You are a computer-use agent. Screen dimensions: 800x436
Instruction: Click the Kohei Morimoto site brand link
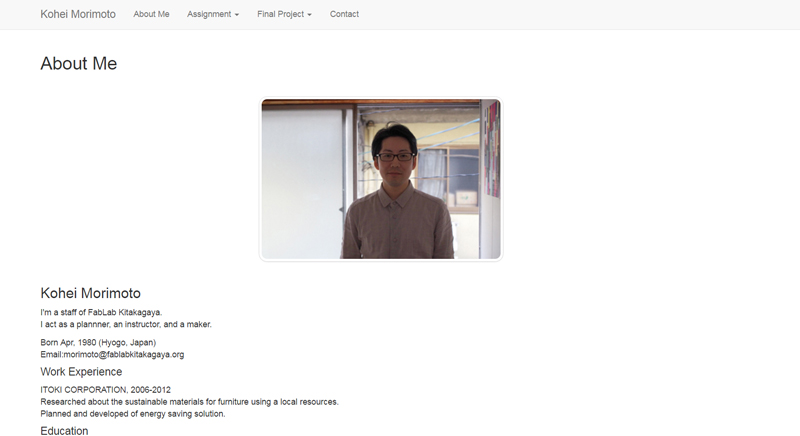[x=78, y=14]
